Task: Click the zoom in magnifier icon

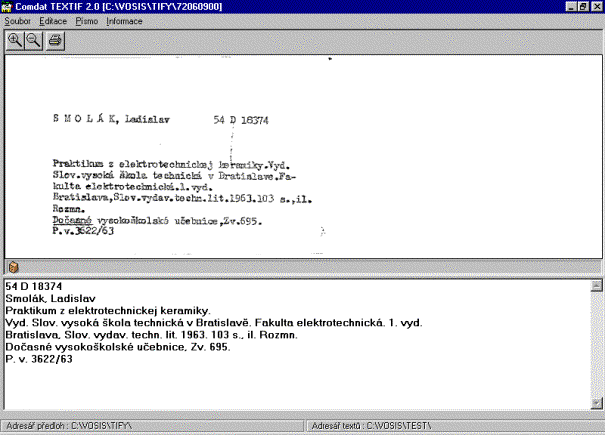Action: point(15,40)
